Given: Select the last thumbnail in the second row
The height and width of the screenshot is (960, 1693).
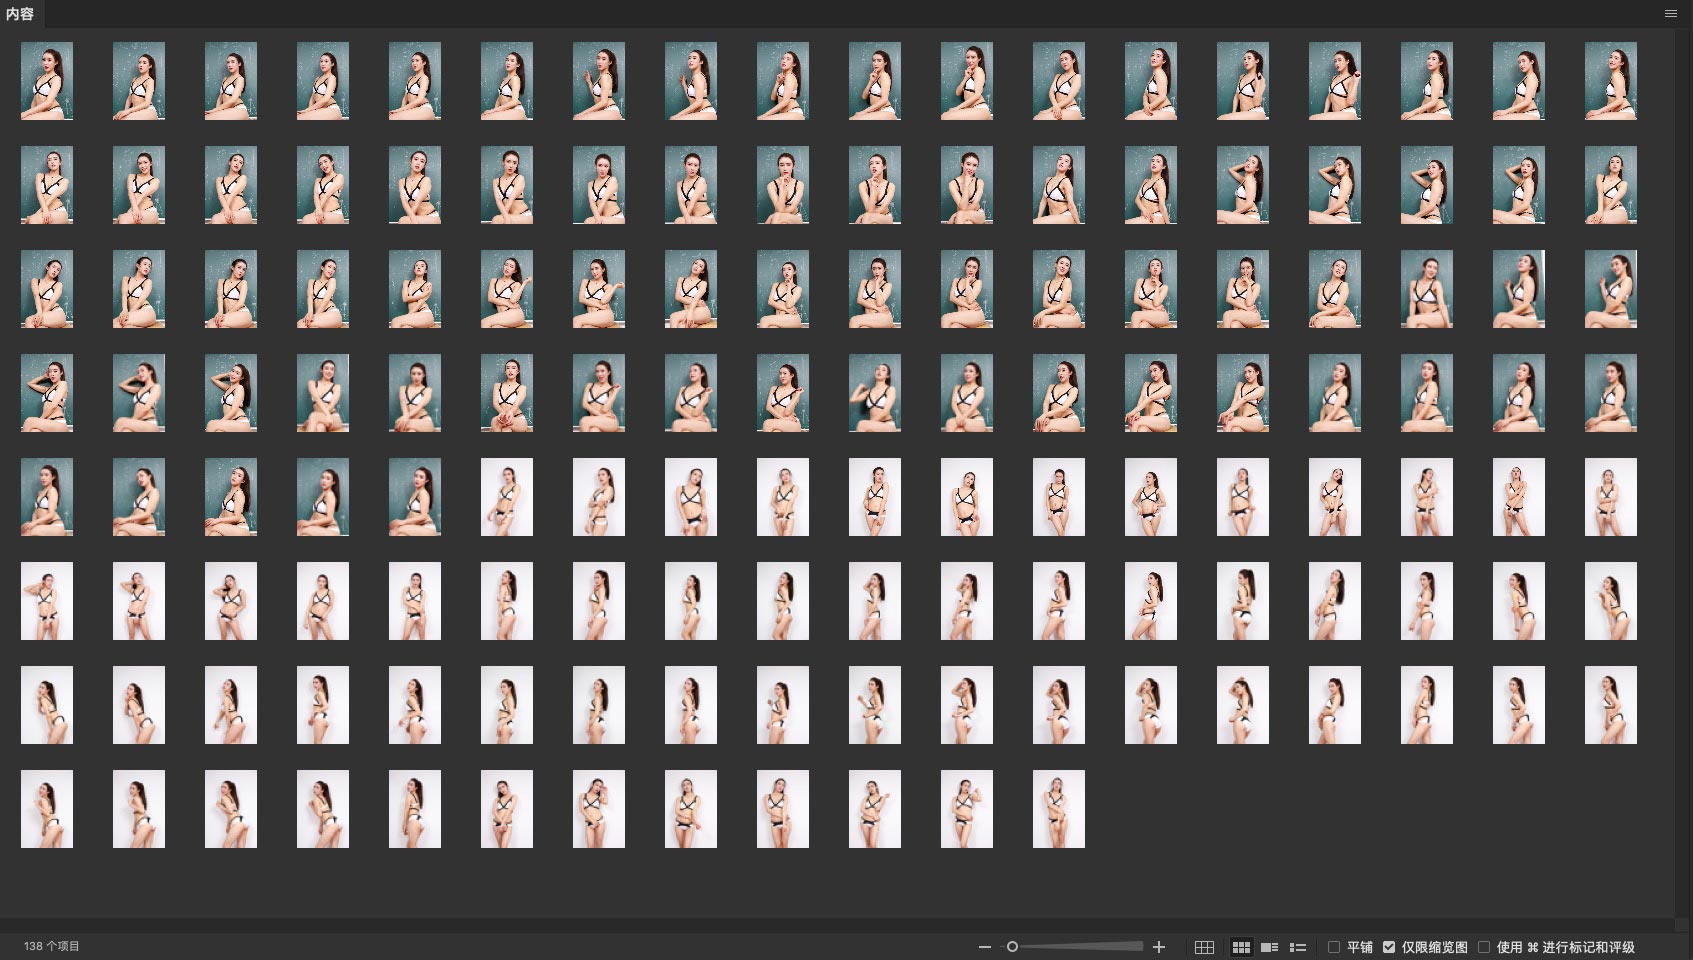Looking at the screenshot, I should [1610, 185].
